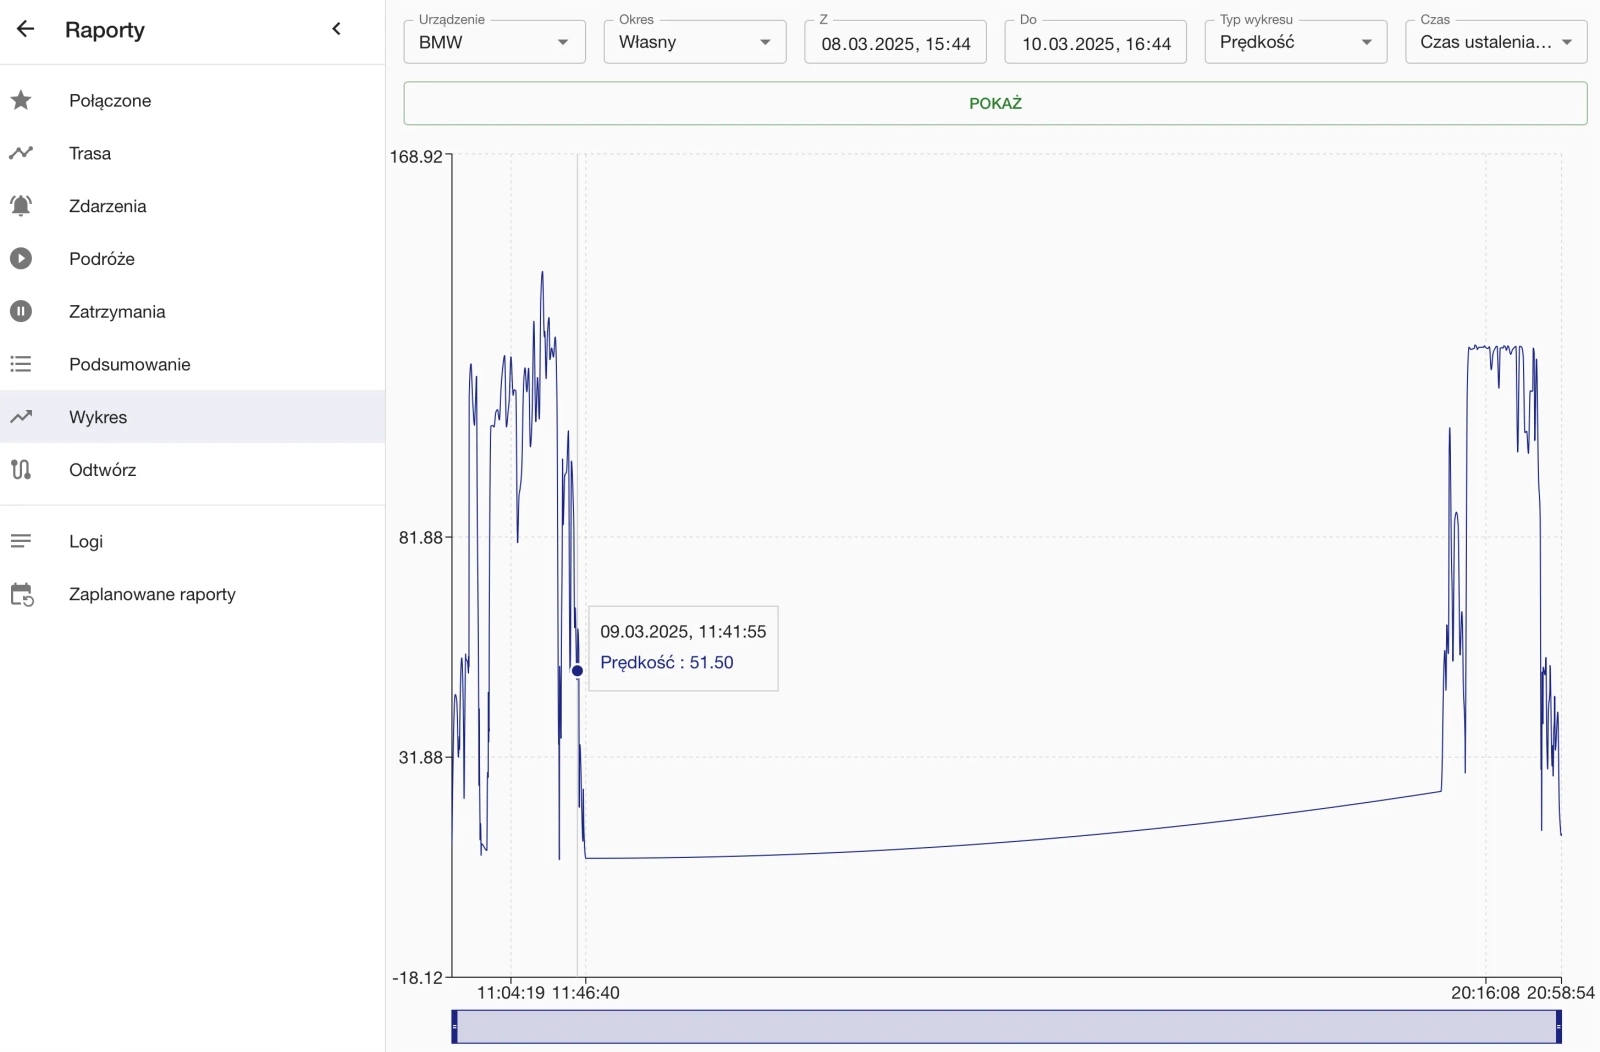Viewport: 1600px width, 1052px height.
Task: Click the Zaplanowane raporty calendar icon
Action: click(x=21, y=595)
